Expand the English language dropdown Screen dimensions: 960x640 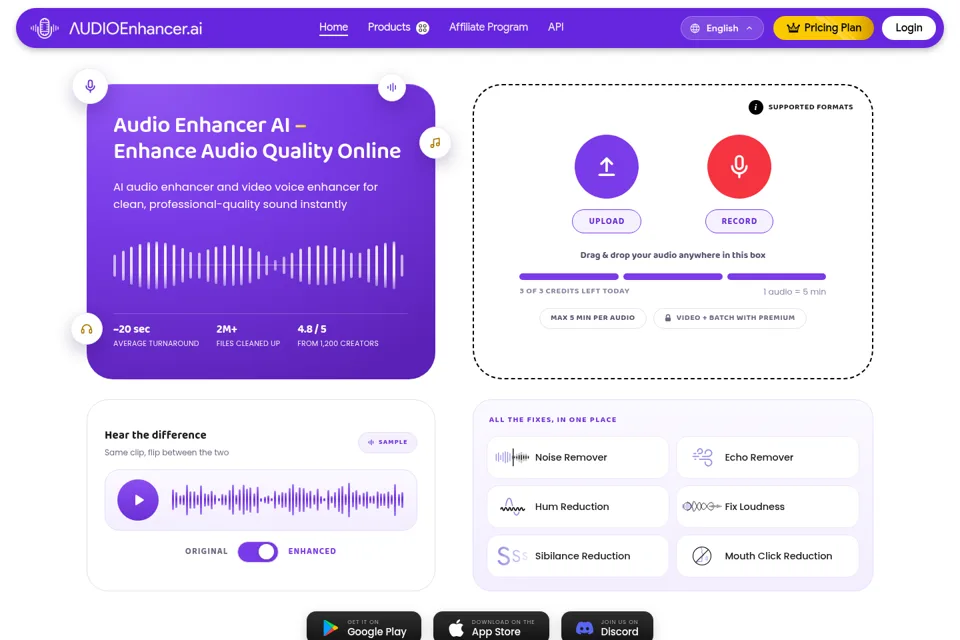click(x=722, y=28)
